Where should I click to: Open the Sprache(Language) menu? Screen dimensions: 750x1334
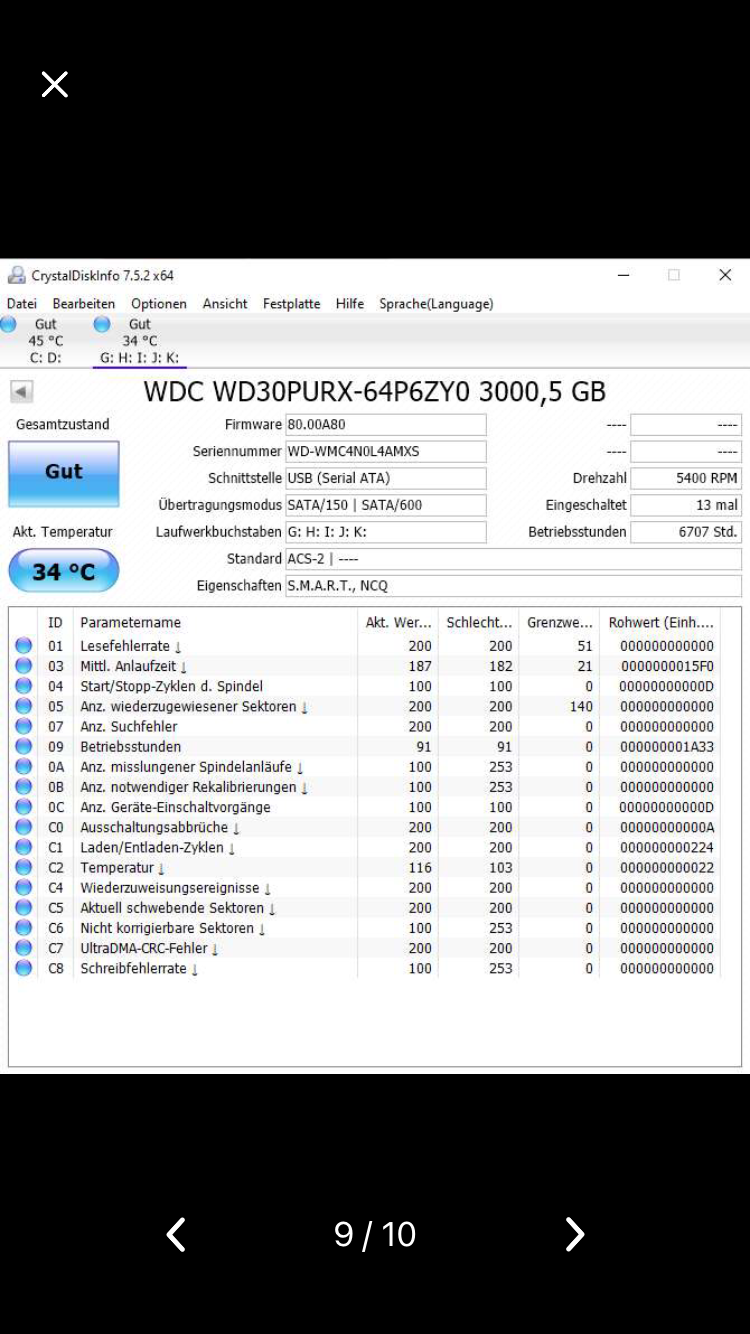click(x=436, y=304)
